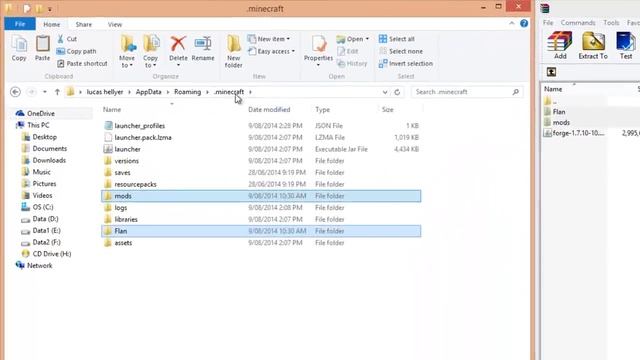640x360 pixels.
Task: Click Roaming in the address path
Action: pos(187,92)
